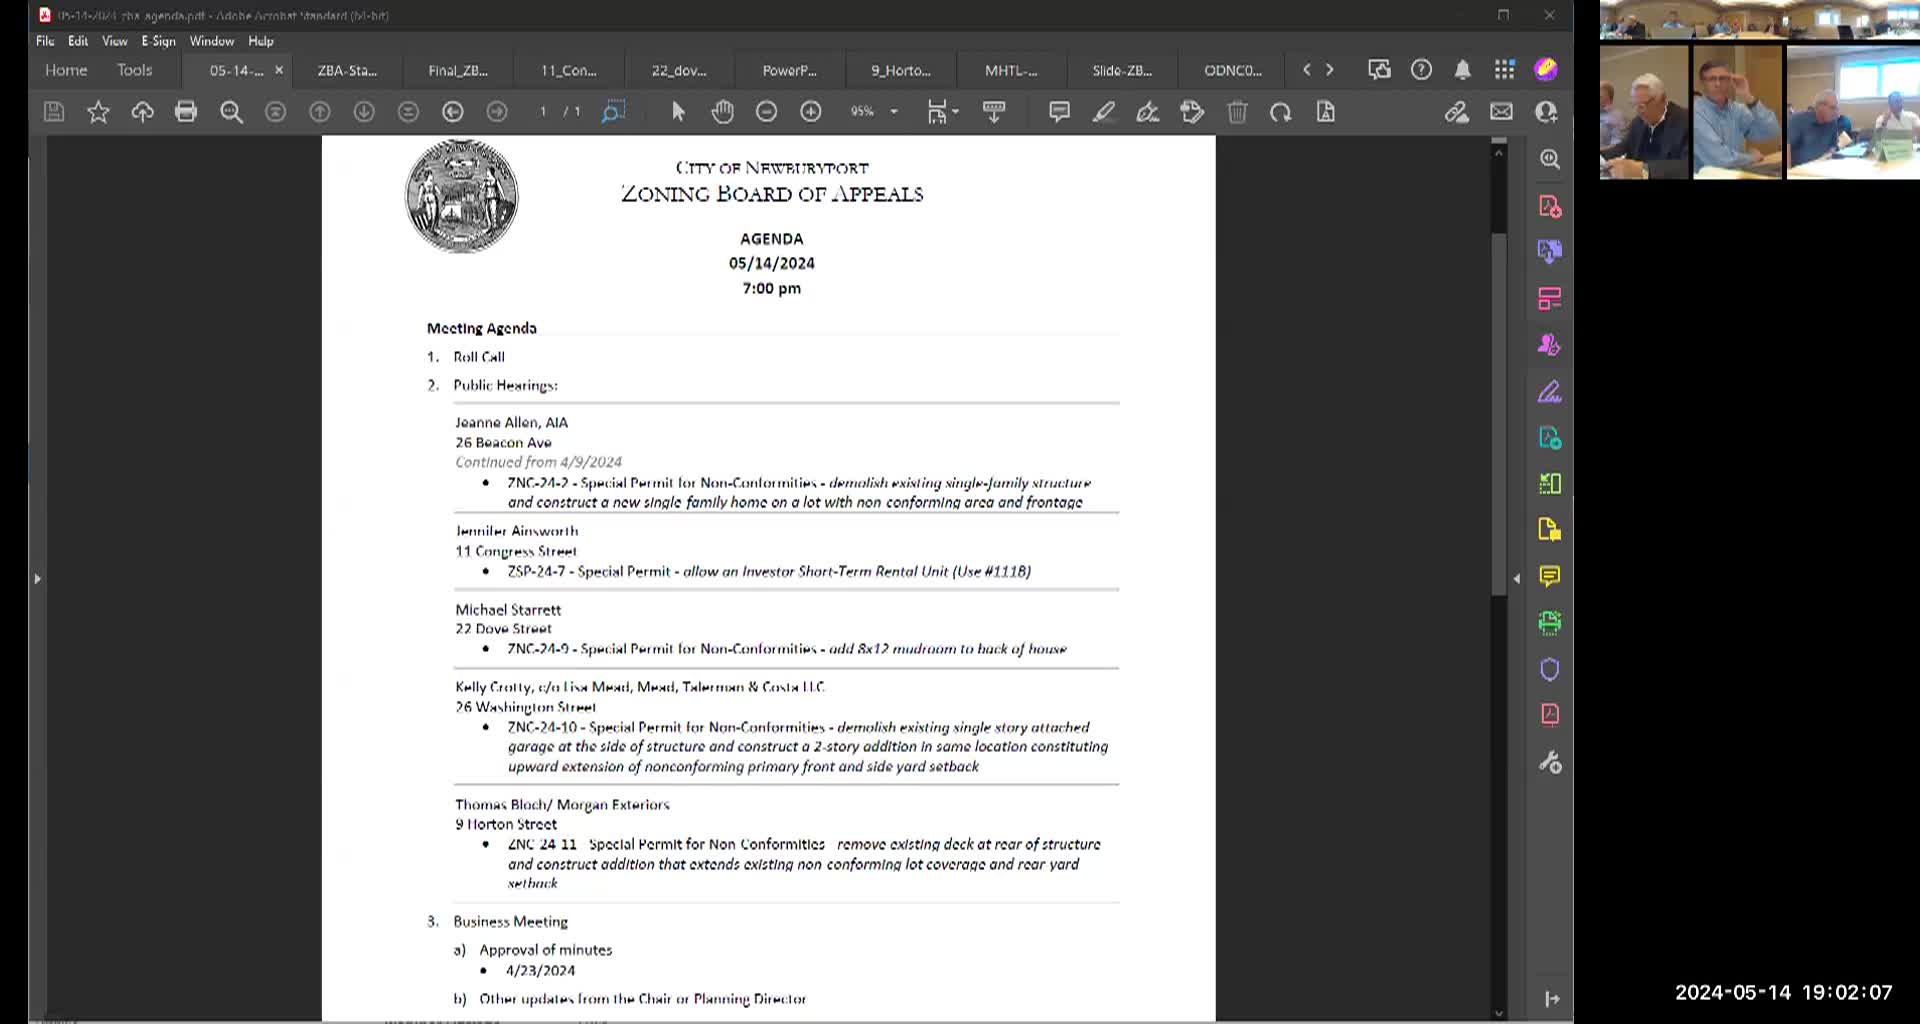Open the Edit menu
The image size is (1920, 1024).
point(78,41)
